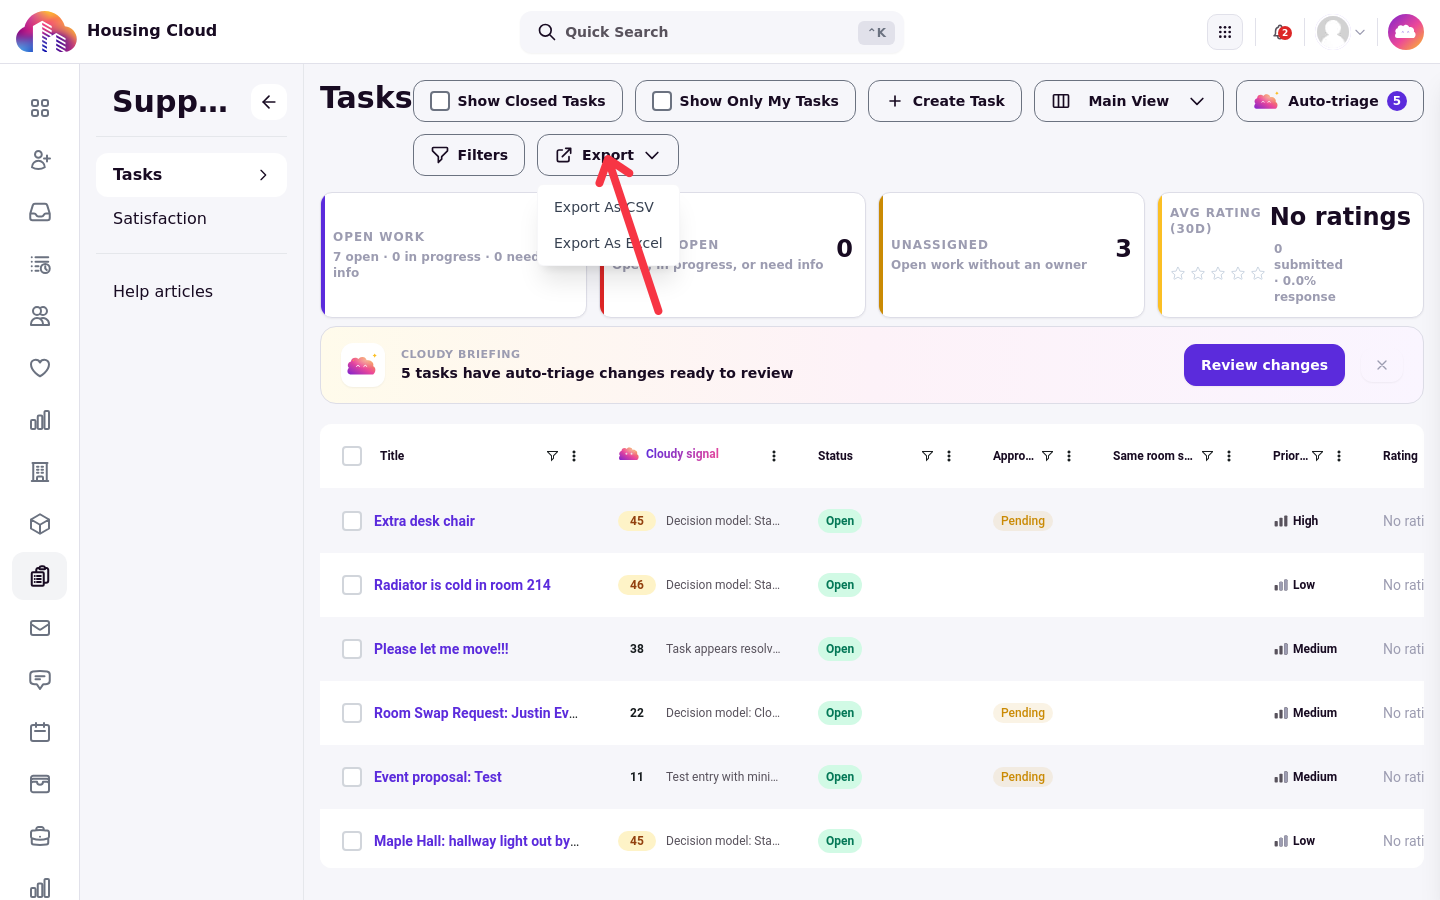Click the Cloudy assistant avatar icon
This screenshot has width=1440, height=900.
point(1406,32)
